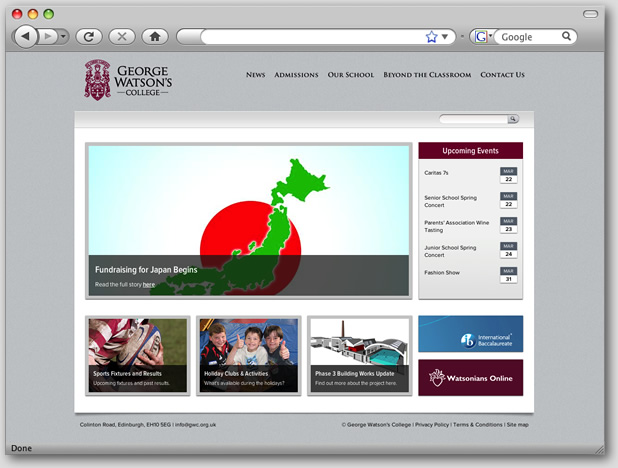This screenshot has height=468, width=618.
Task: Click the International Baccalaureate banner
Action: pyautogui.click(x=470, y=334)
